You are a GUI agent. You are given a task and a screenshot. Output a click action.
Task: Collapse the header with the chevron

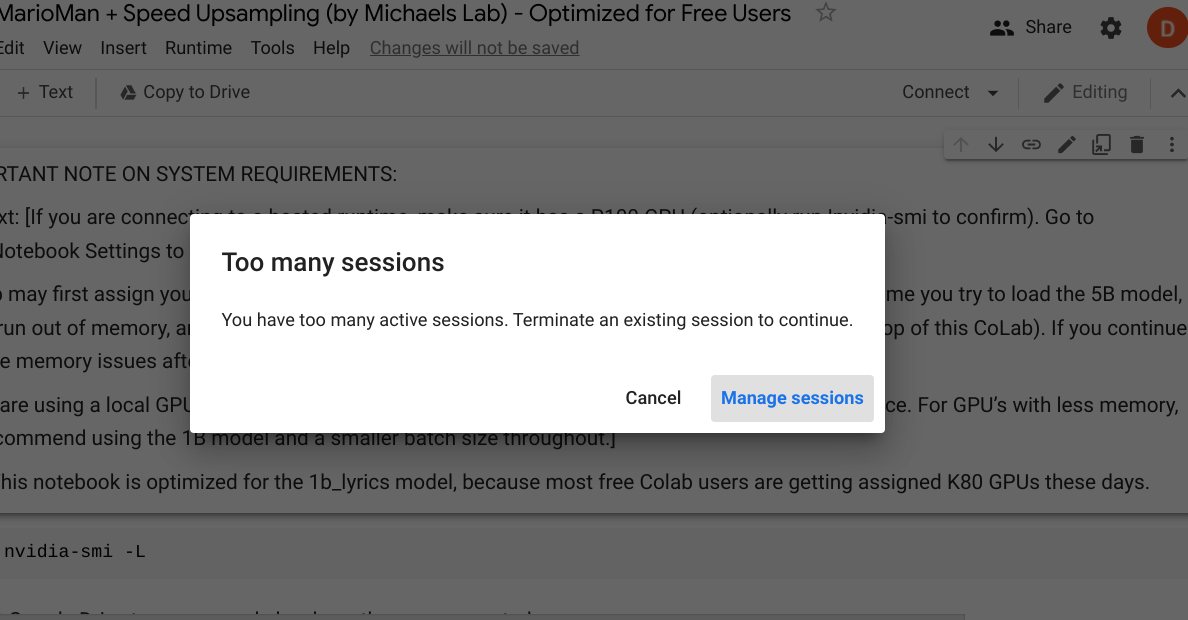pos(1178,91)
